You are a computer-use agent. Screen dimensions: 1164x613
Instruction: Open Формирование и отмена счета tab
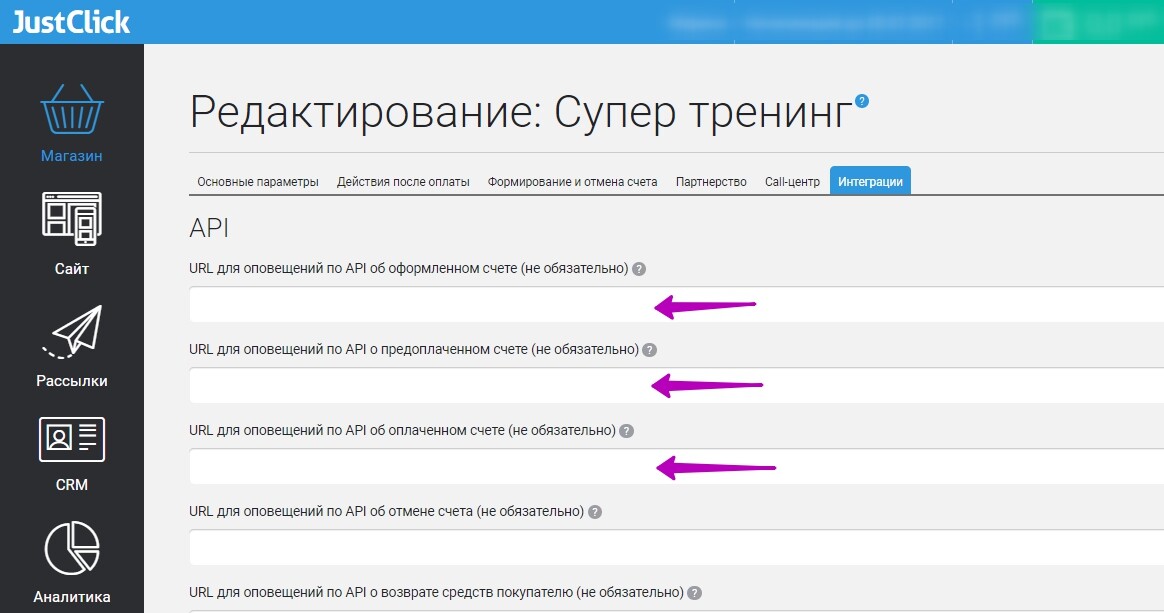click(572, 181)
